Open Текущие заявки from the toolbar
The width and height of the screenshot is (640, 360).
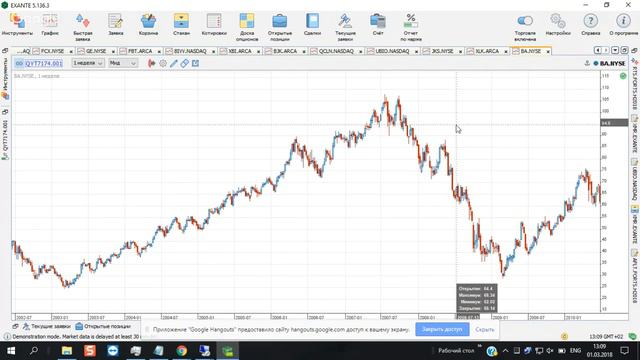[345, 27]
